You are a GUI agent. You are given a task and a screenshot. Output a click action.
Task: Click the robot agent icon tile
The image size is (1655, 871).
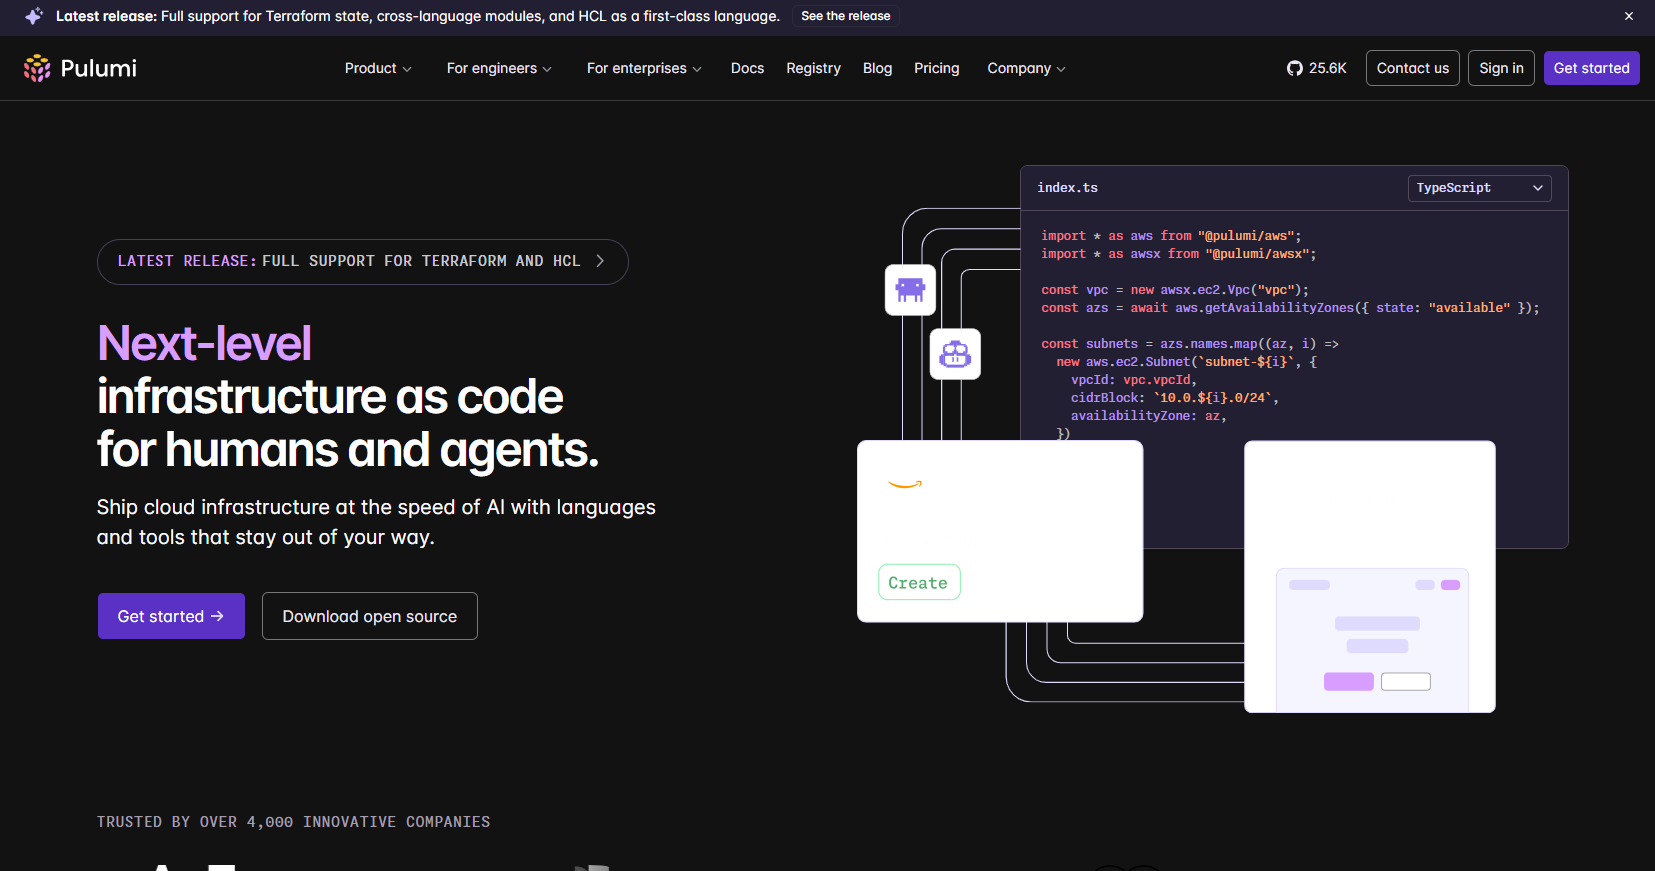click(x=955, y=354)
